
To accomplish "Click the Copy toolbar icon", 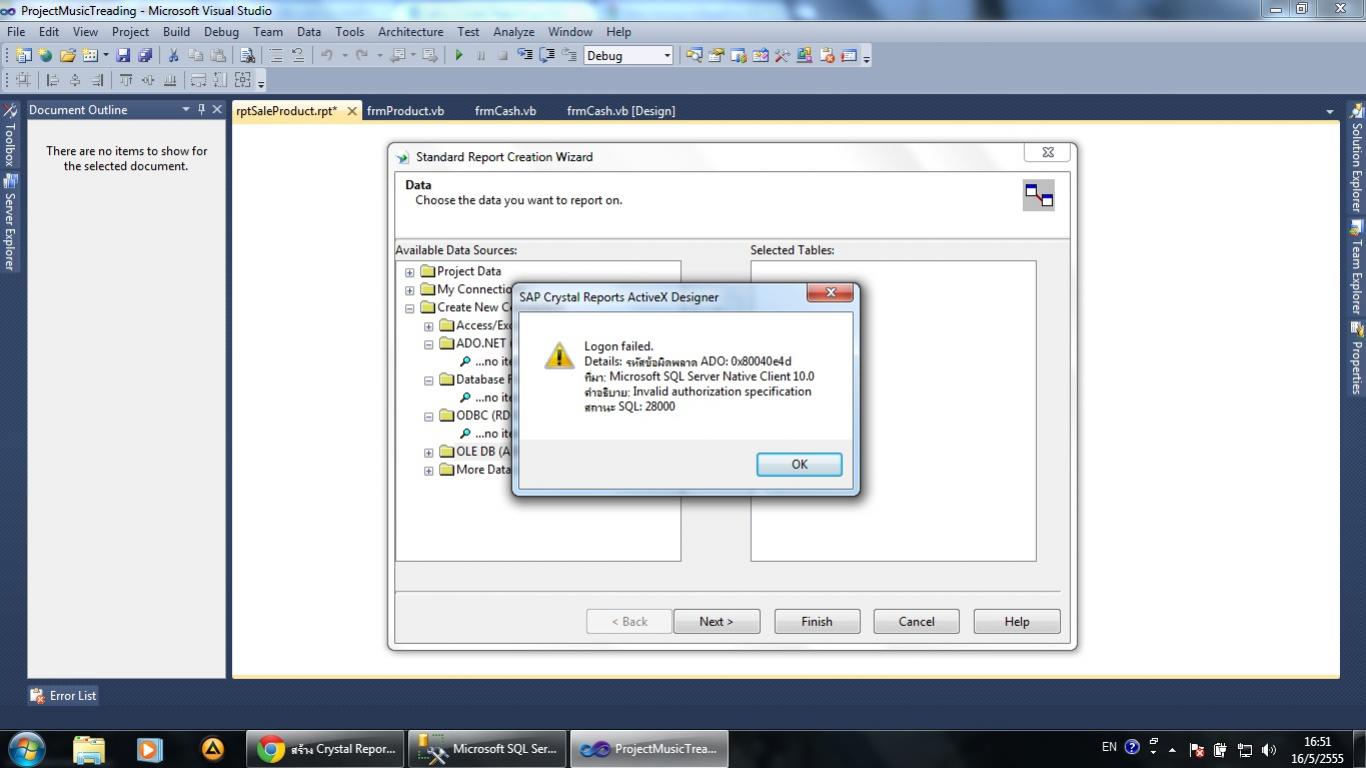I will point(195,56).
